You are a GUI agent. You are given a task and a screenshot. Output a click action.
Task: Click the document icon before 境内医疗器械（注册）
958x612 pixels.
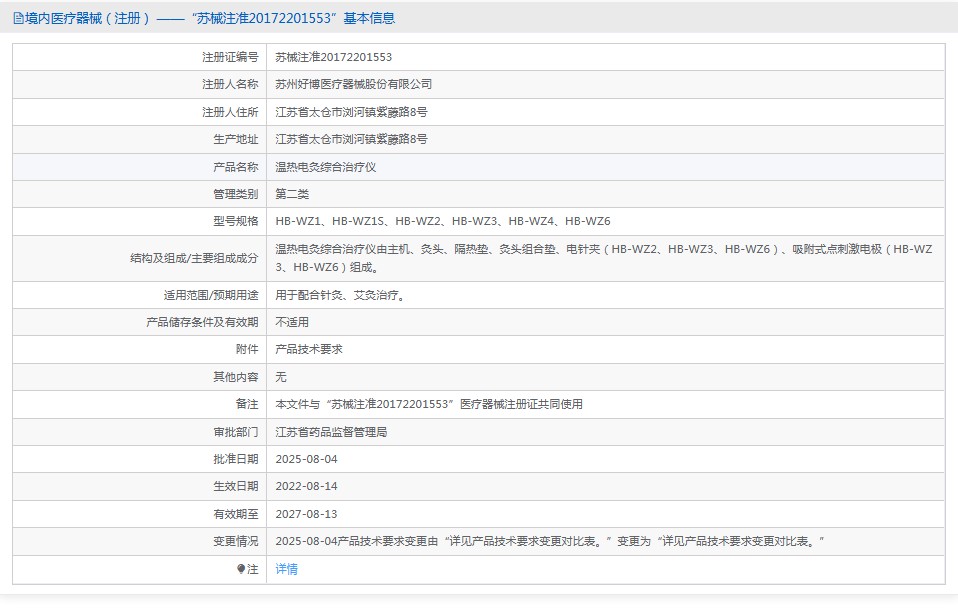[x=18, y=17]
